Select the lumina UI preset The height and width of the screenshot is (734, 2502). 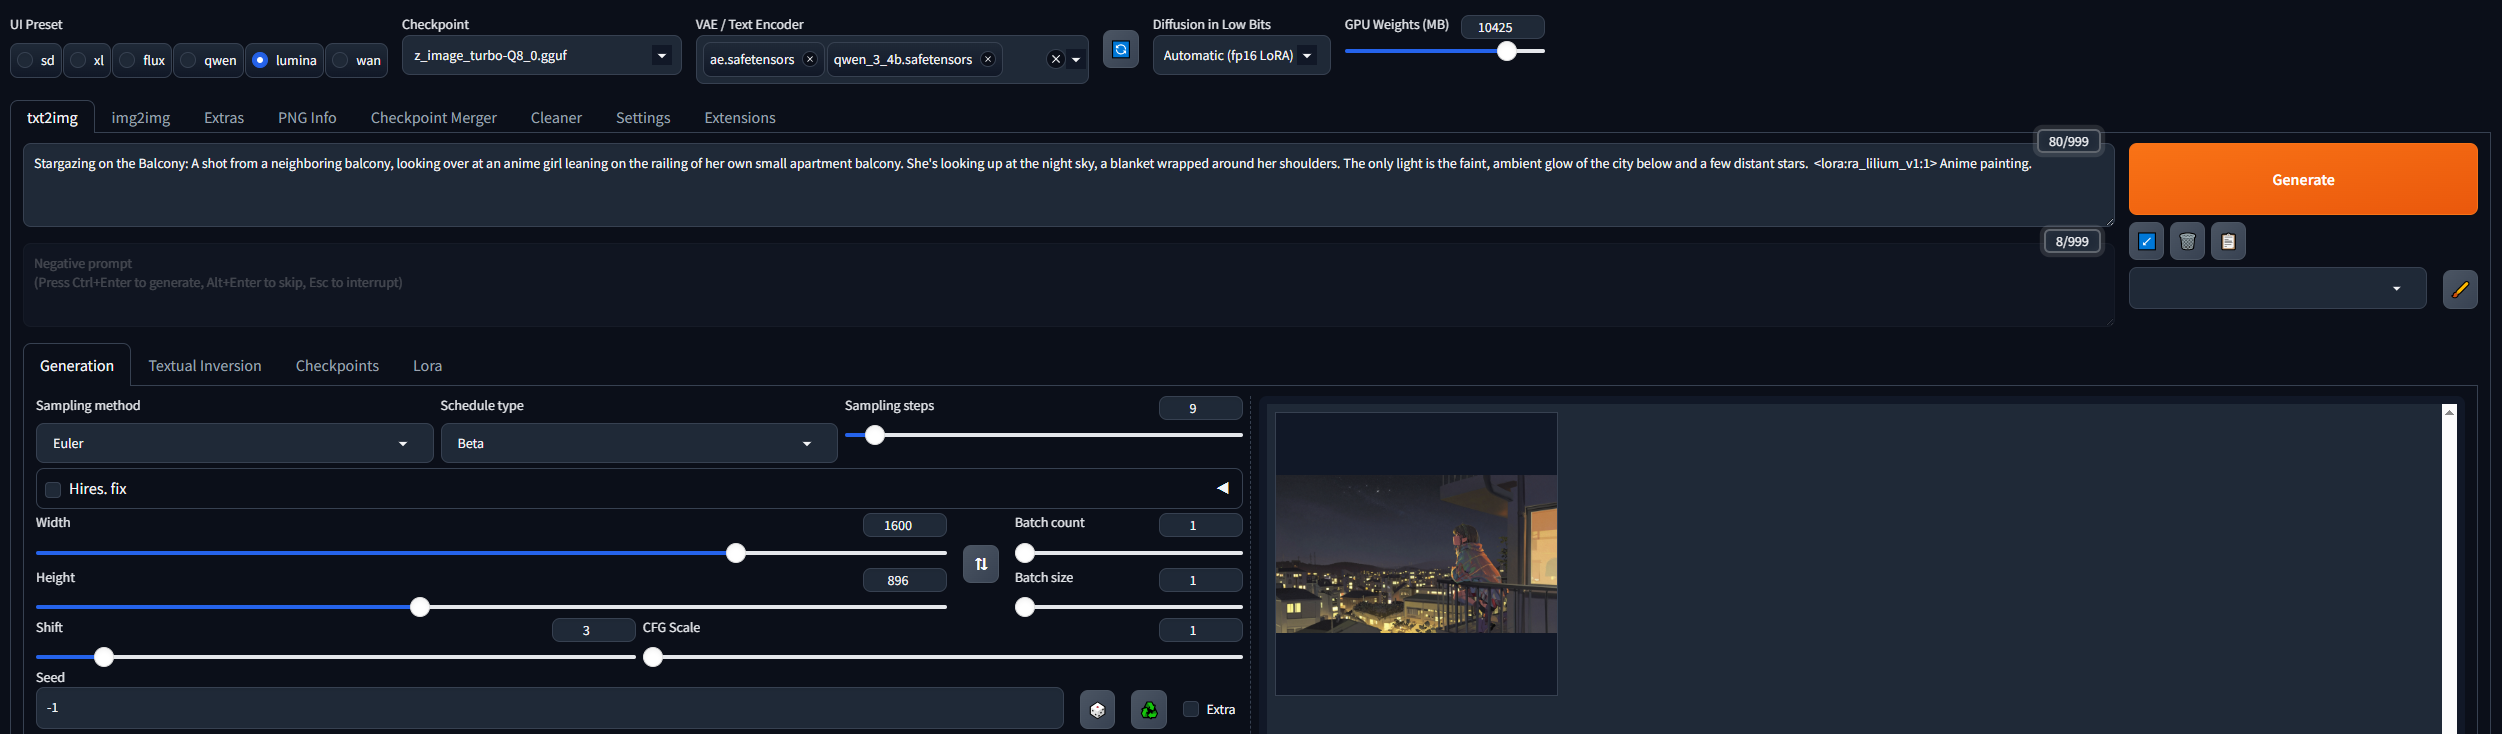coord(285,60)
